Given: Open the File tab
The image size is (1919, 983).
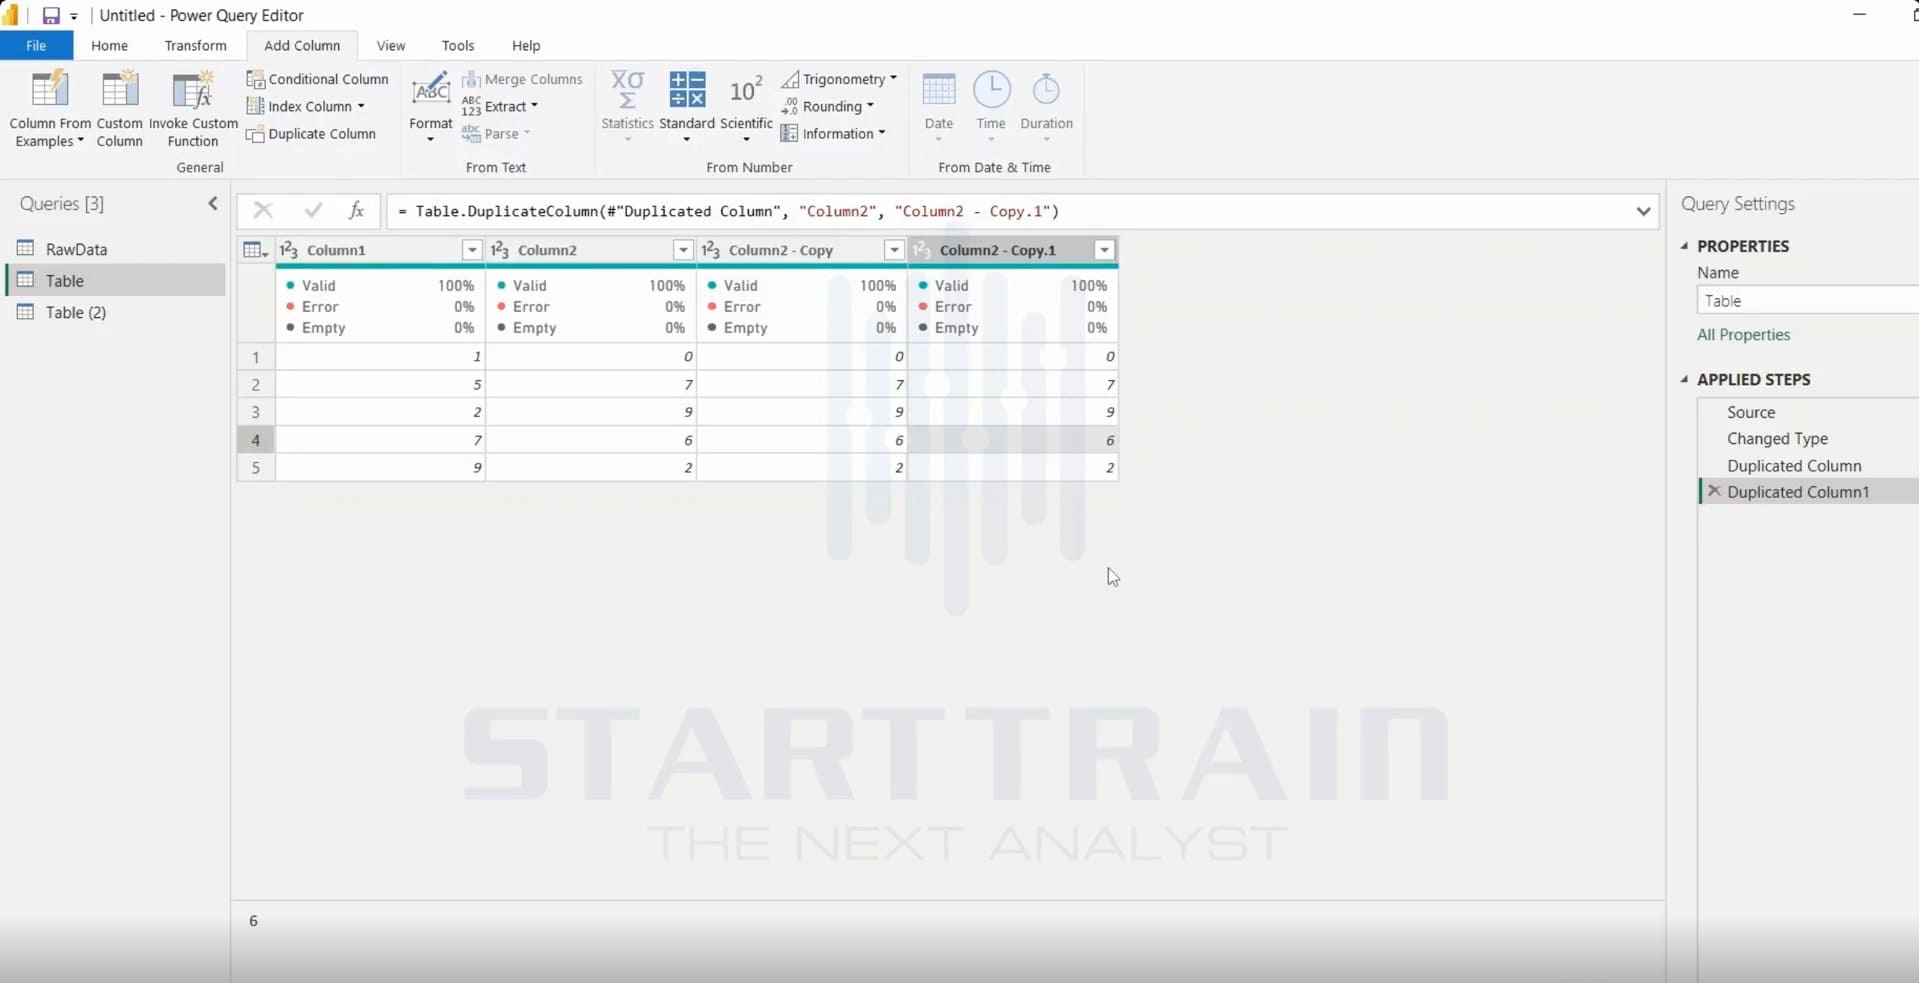Looking at the screenshot, I should coord(36,46).
